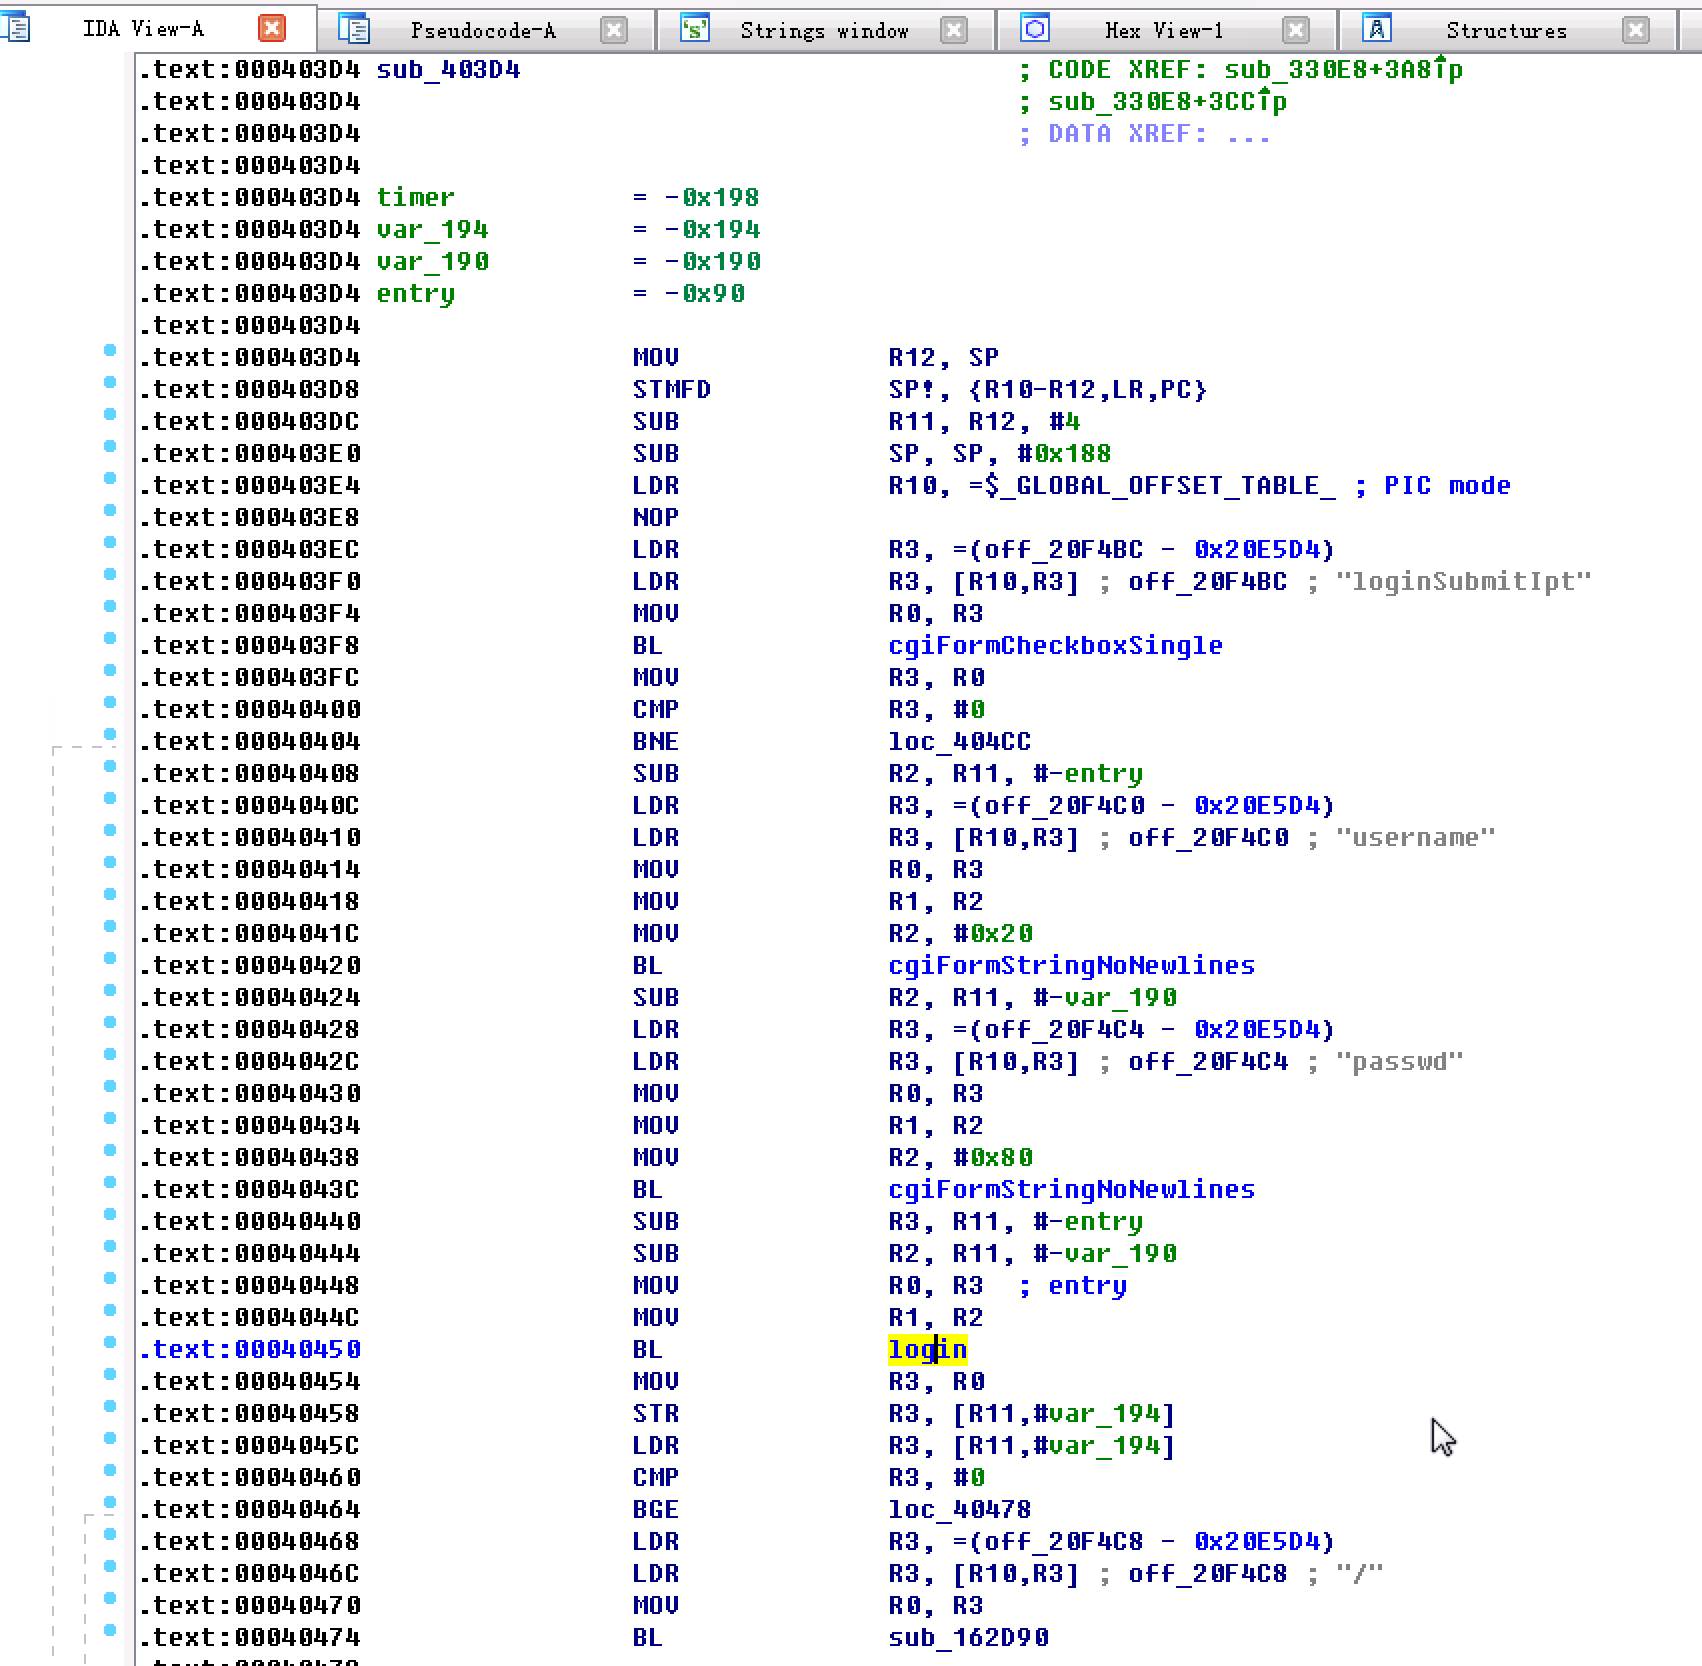Viewport: 1702px width, 1666px height.
Task: Toggle breakpoint dot at address 000403D4 MOV
Action: [x=110, y=350]
